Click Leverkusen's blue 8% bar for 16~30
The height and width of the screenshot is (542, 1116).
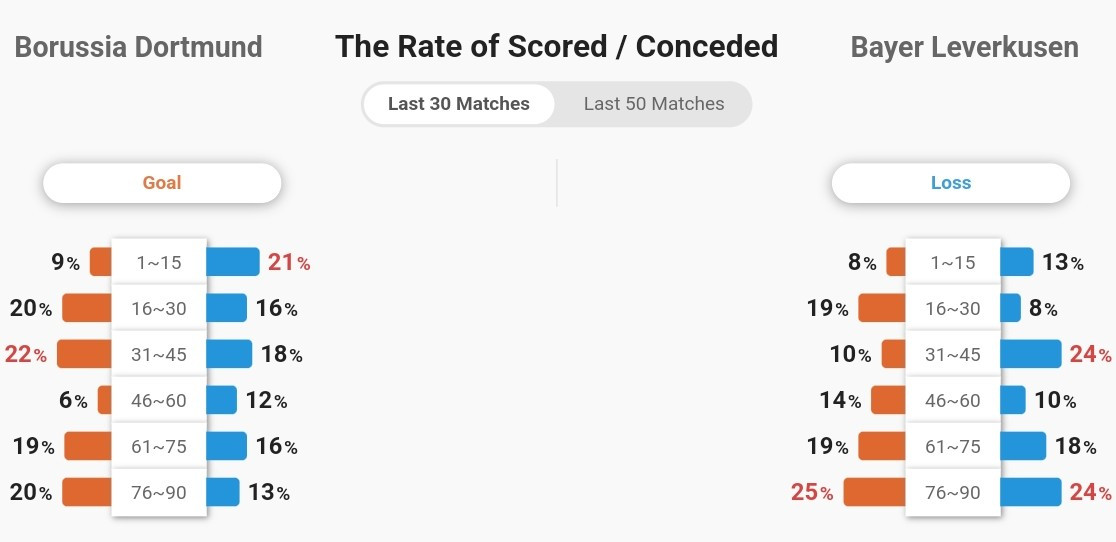(x=1010, y=308)
